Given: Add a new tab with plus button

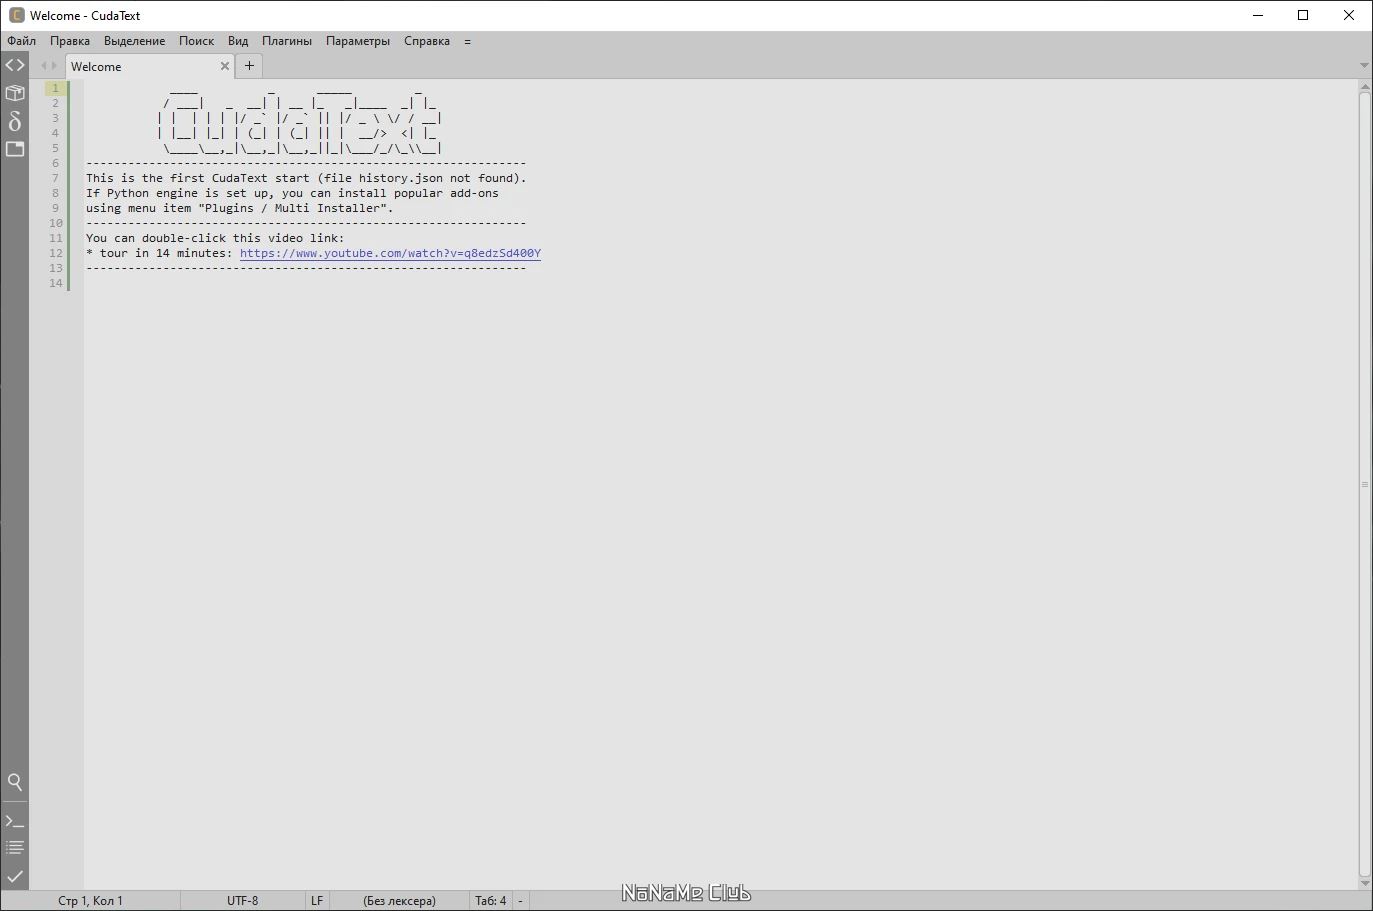Looking at the screenshot, I should (x=249, y=66).
